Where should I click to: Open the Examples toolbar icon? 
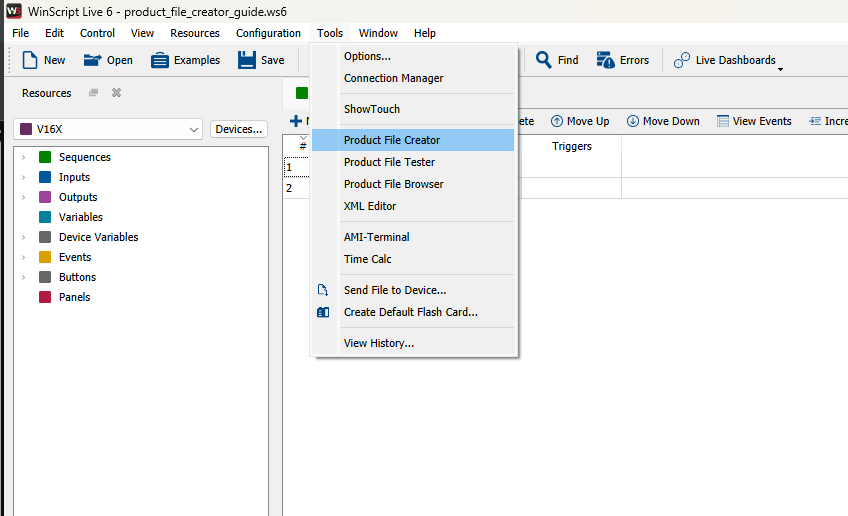160,60
